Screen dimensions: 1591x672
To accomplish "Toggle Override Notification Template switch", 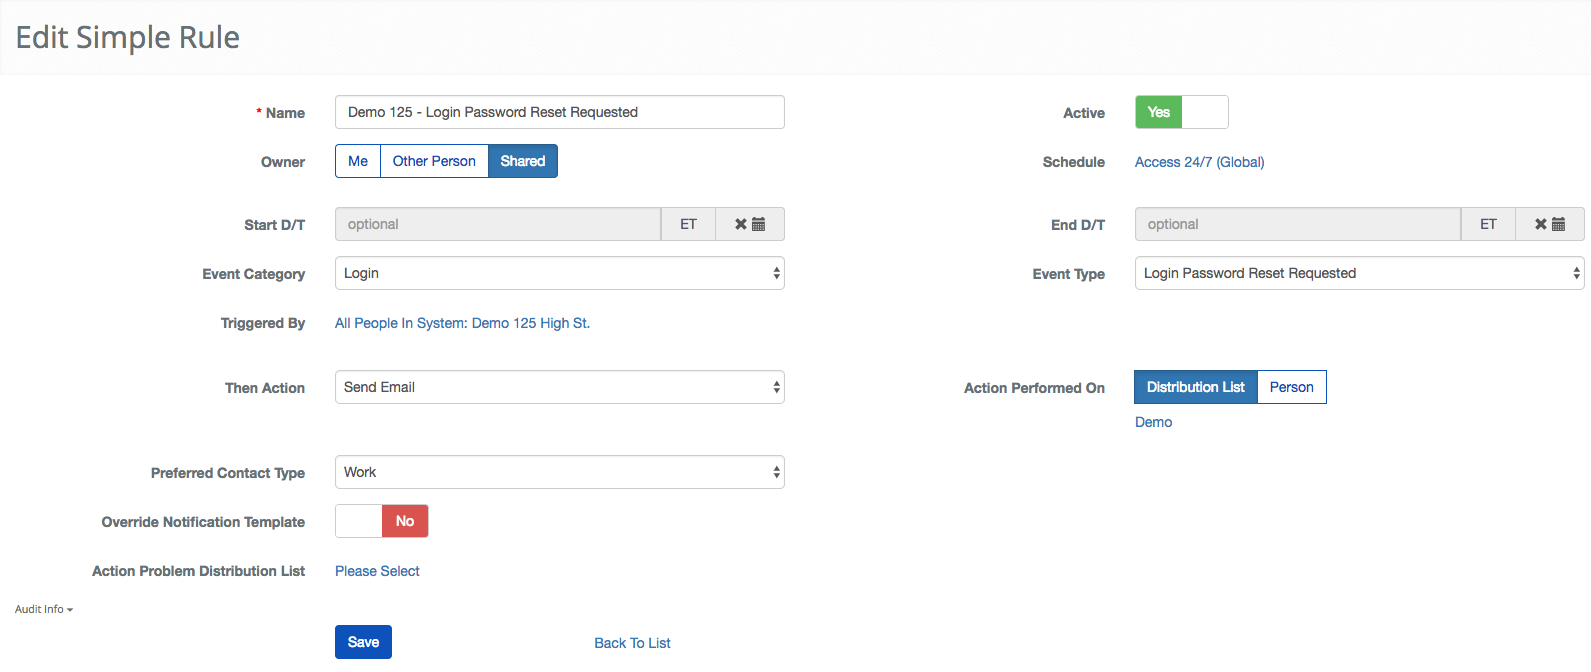I will tap(381, 521).
